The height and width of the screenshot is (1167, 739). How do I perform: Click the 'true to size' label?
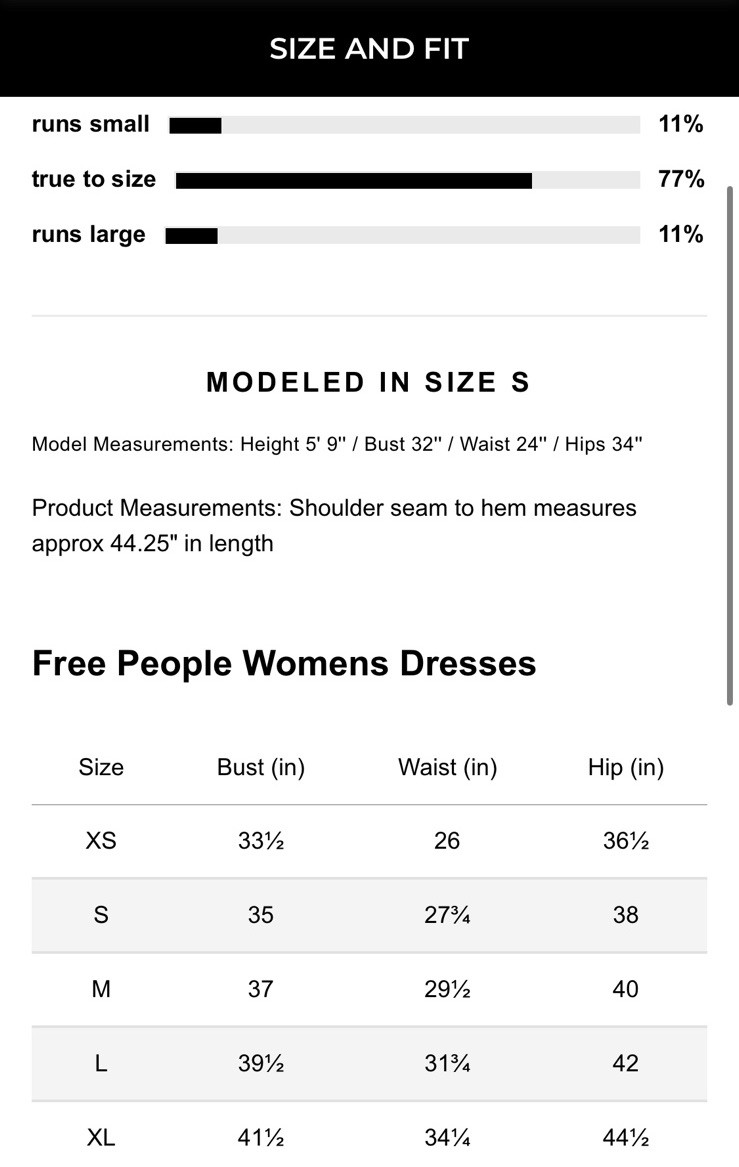tap(94, 179)
